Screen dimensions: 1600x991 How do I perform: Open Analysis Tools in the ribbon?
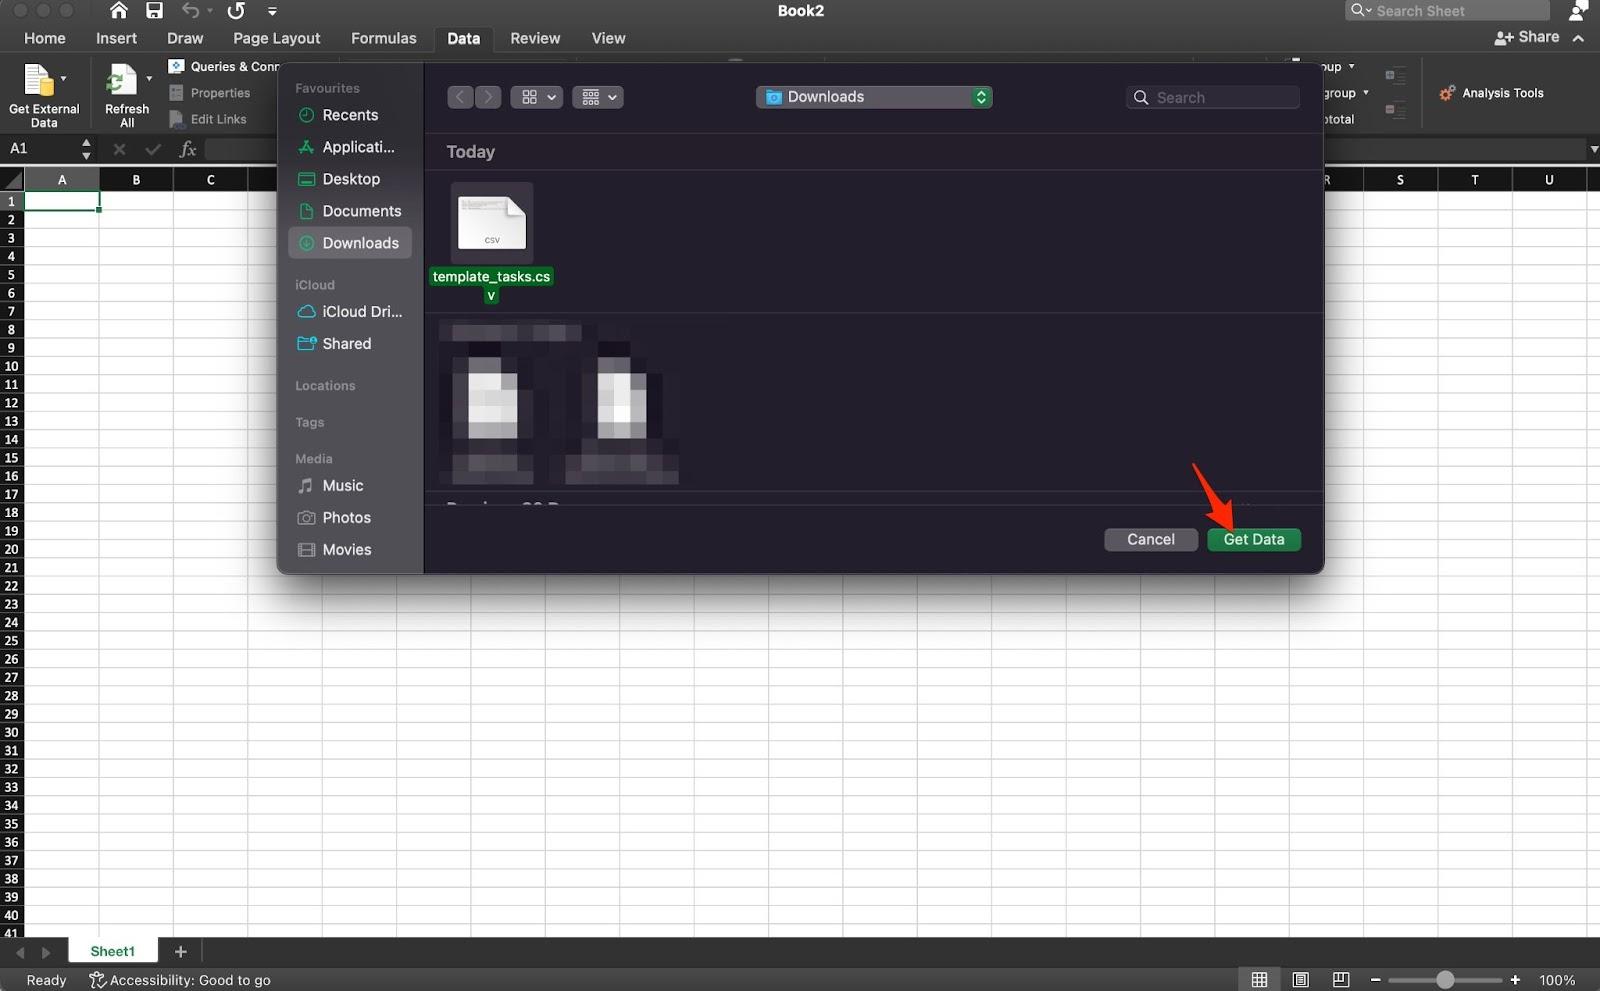click(x=1491, y=93)
